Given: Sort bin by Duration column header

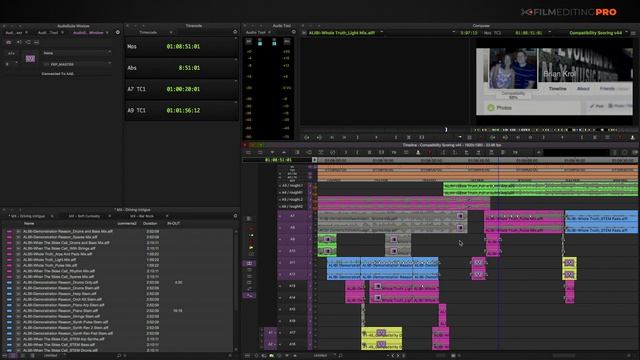Looking at the screenshot, I should click(x=150, y=224).
